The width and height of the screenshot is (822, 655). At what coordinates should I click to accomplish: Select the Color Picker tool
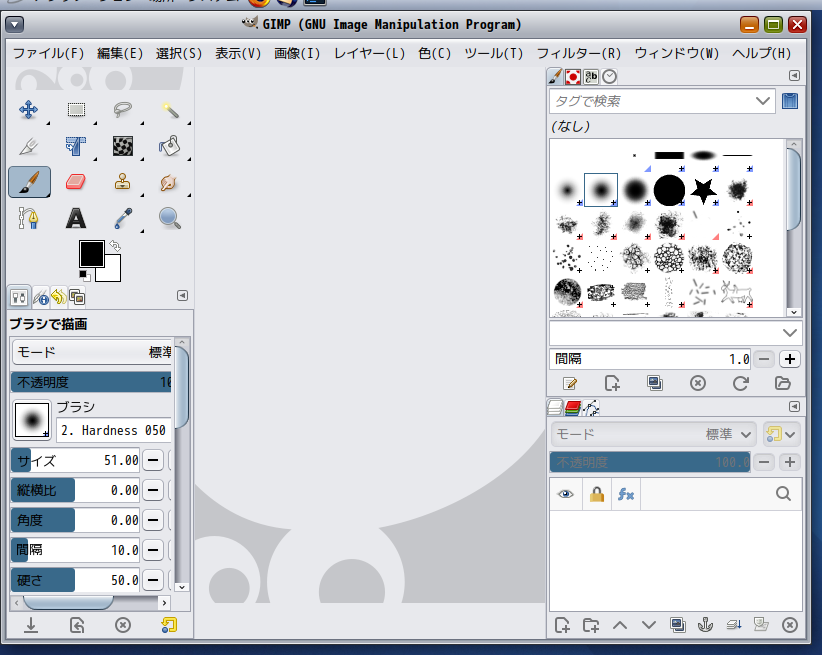123,218
